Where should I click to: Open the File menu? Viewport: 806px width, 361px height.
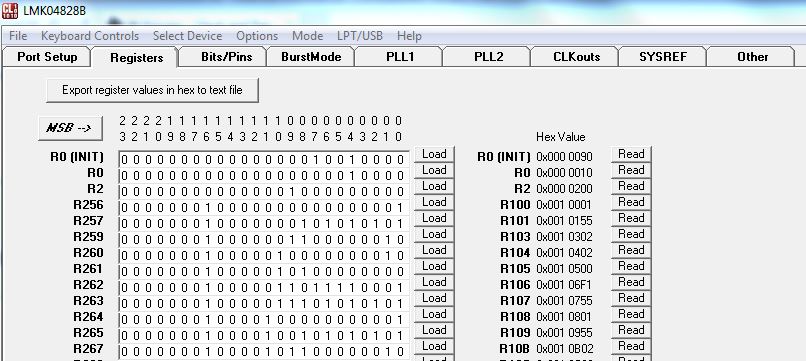click(x=18, y=36)
